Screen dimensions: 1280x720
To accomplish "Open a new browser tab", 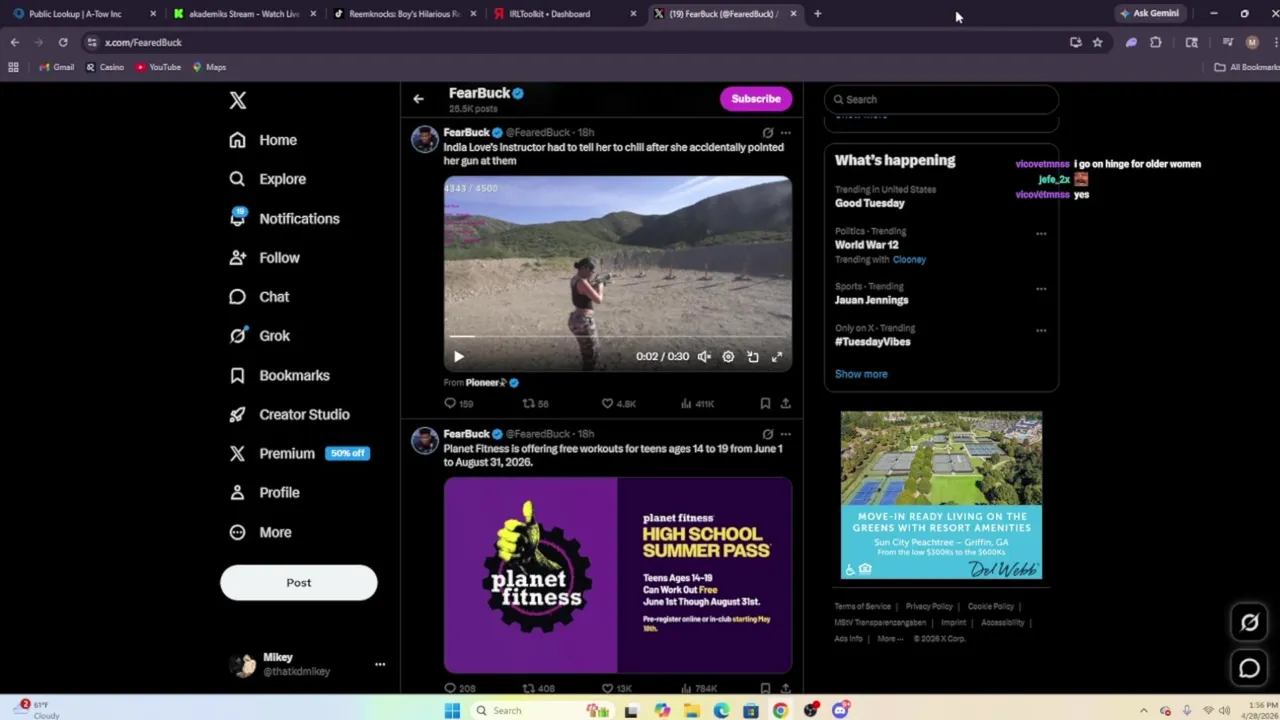I will tap(817, 14).
